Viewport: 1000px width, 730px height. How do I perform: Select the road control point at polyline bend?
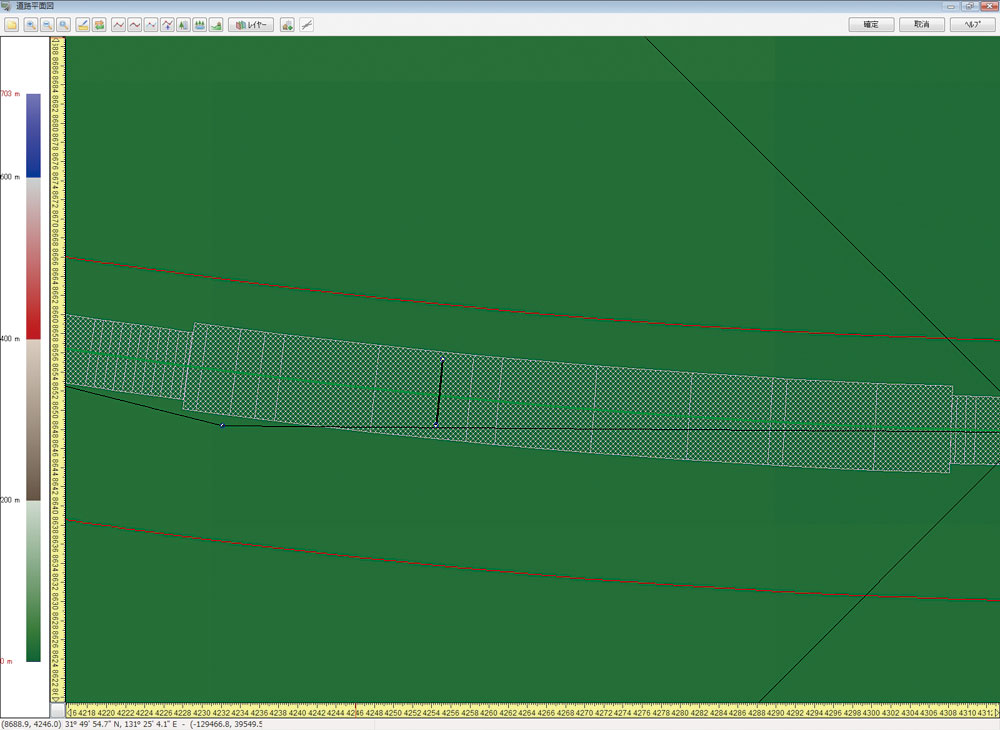223,425
